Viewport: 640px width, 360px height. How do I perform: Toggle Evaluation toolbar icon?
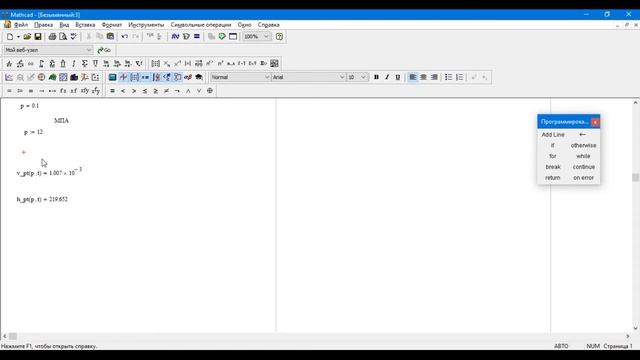[x=145, y=77]
